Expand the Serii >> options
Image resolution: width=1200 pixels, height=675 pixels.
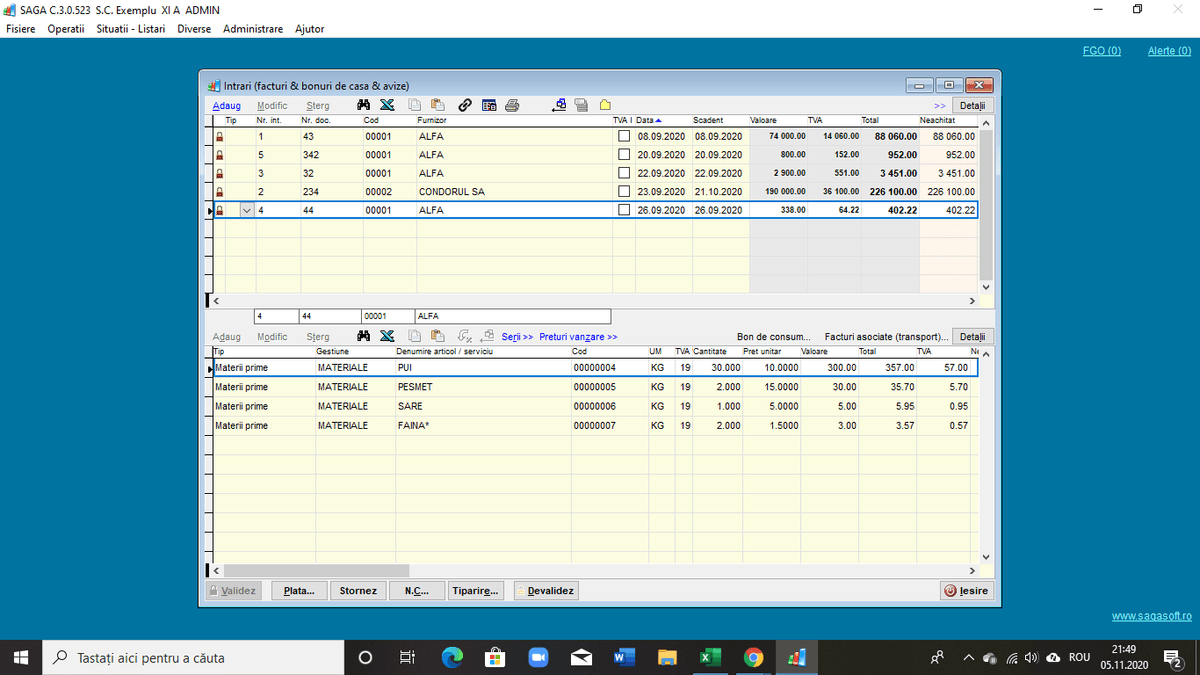[x=517, y=337]
